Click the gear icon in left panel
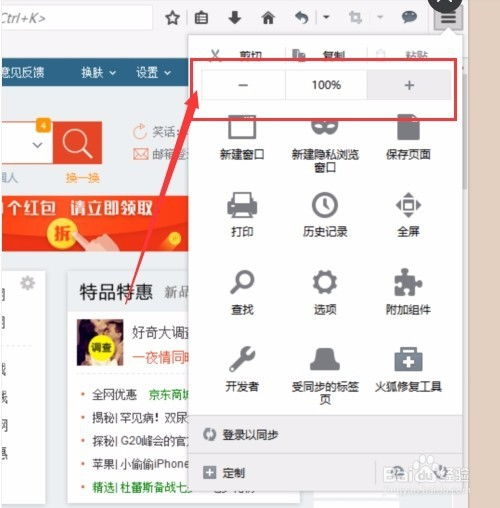Image resolution: width=500 pixels, height=508 pixels. click(x=27, y=283)
